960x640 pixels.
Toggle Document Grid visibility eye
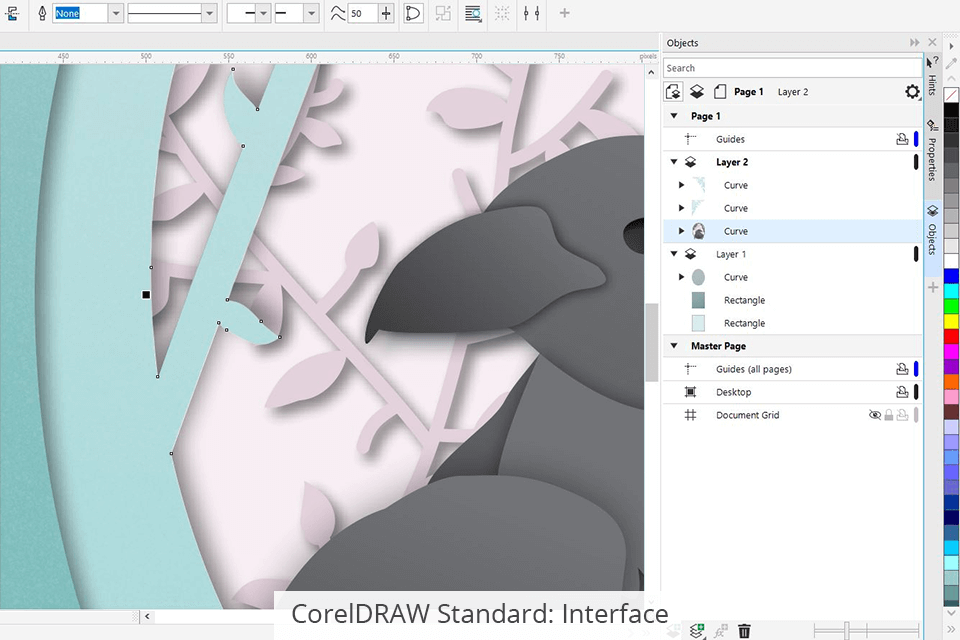point(875,415)
